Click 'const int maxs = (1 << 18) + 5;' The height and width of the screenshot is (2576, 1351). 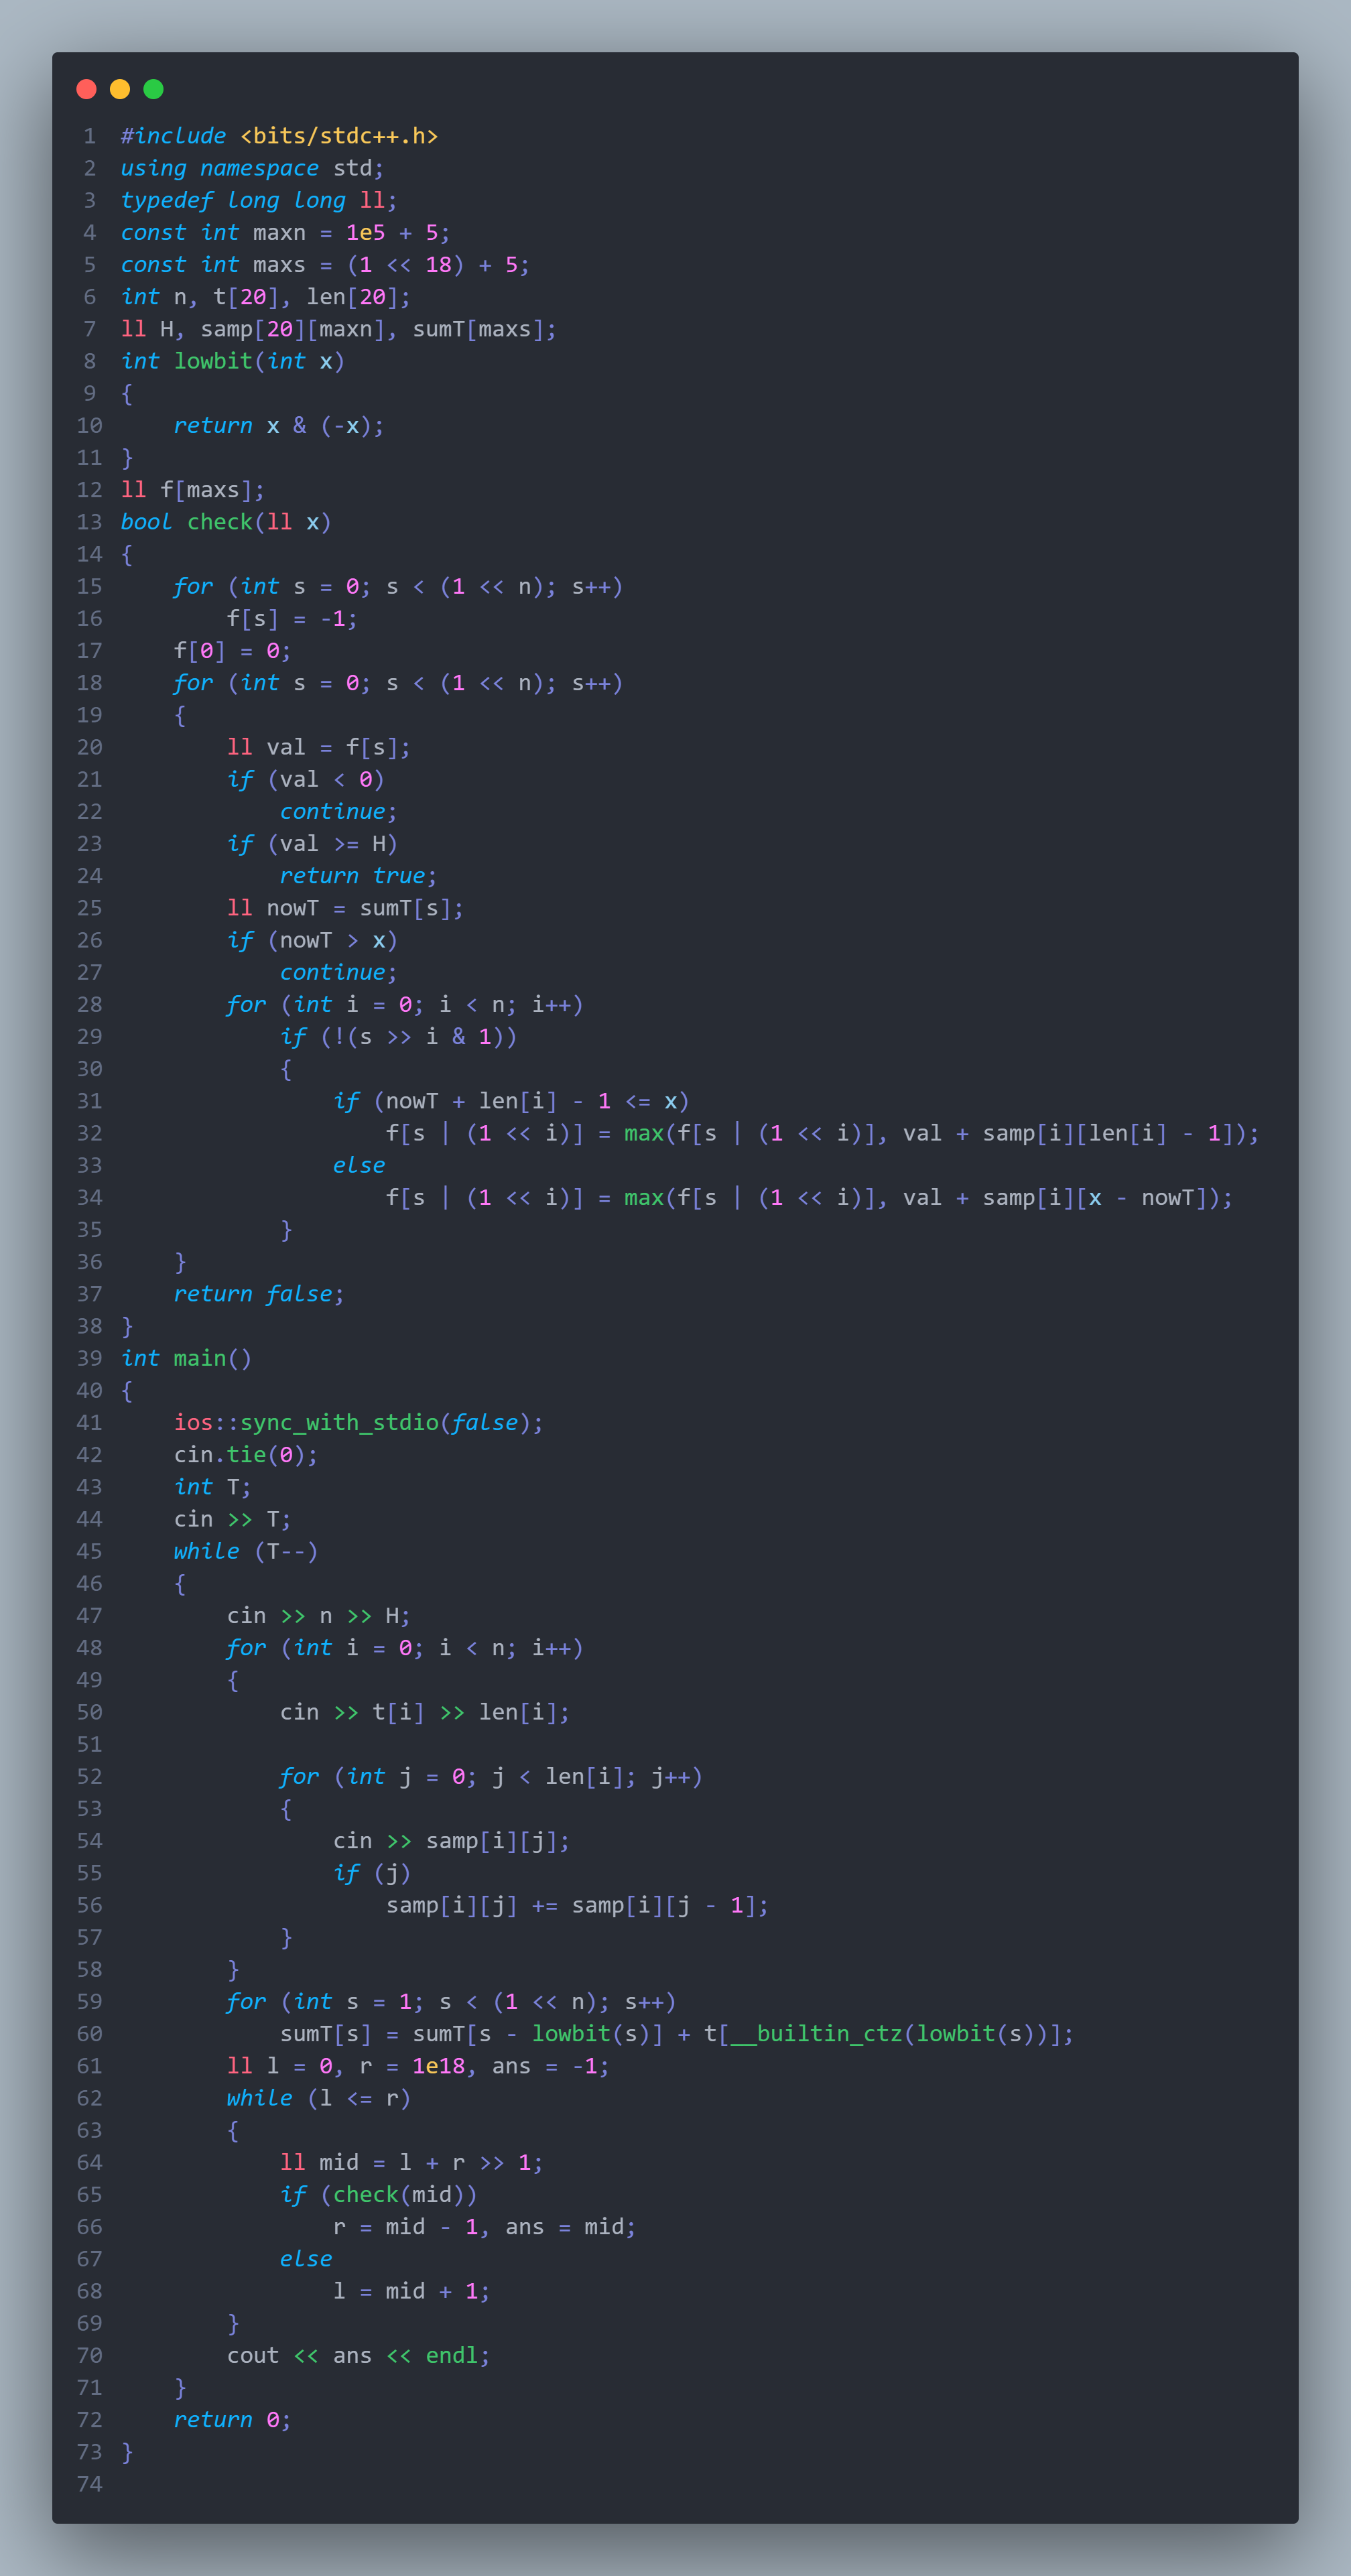[325, 264]
